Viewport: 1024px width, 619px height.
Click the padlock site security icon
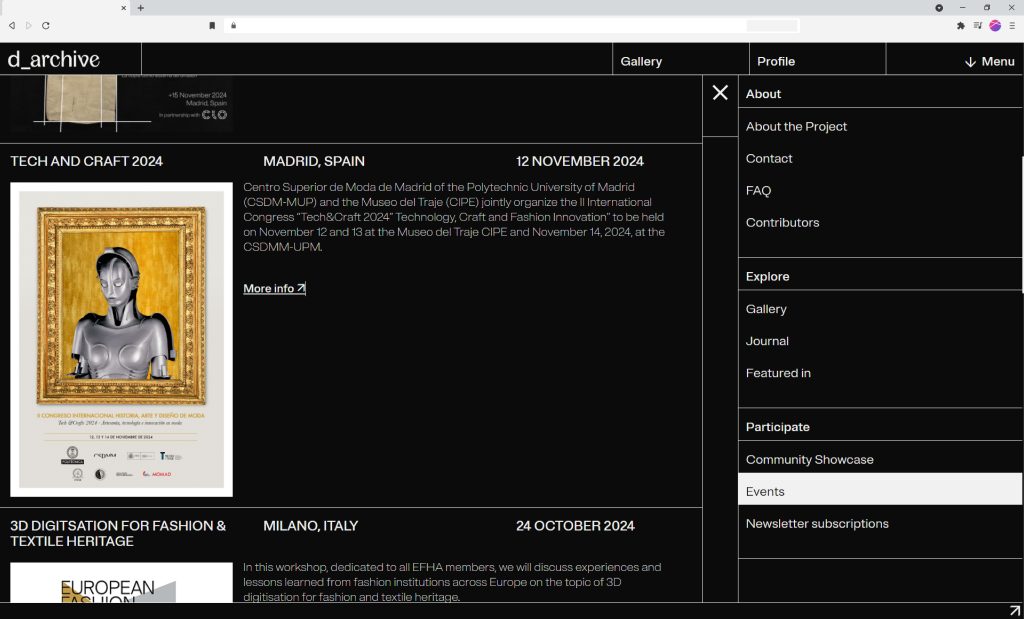click(233, 25)
